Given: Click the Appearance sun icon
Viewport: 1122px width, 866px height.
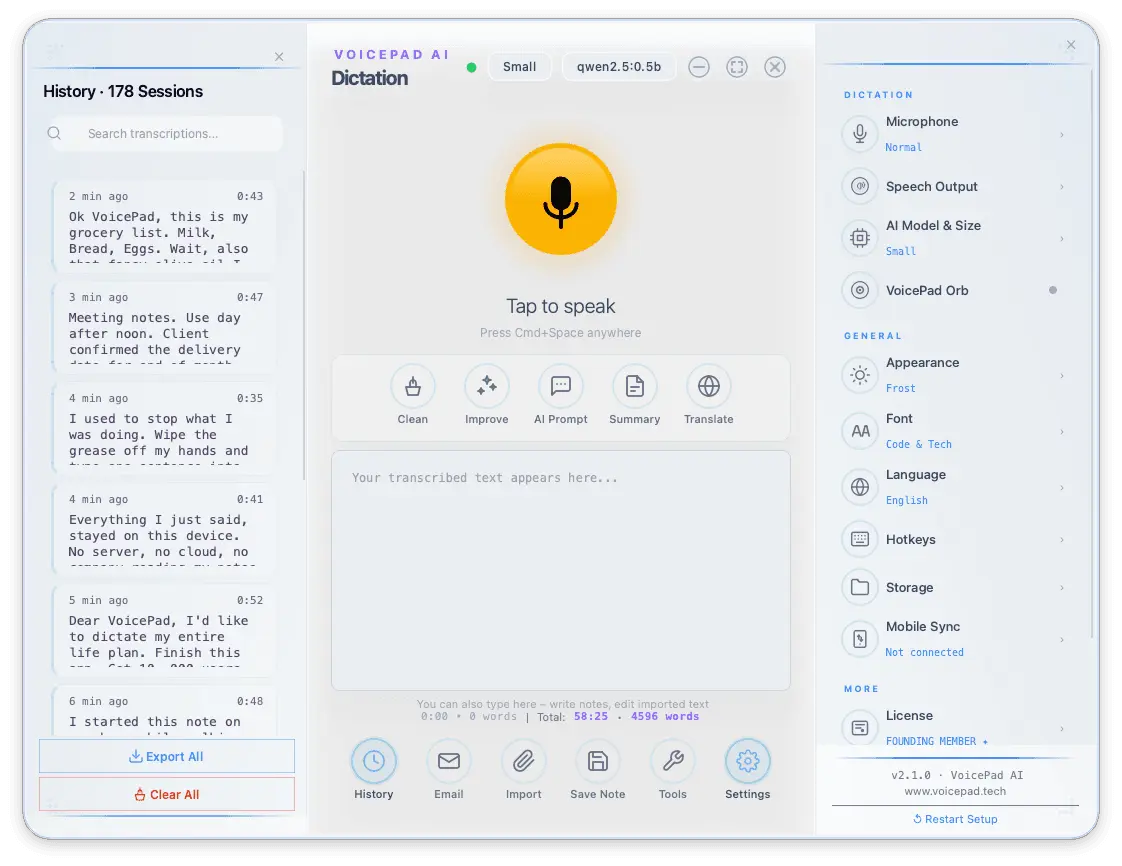Looking at the screenshot, I should (x=859, y=375).
